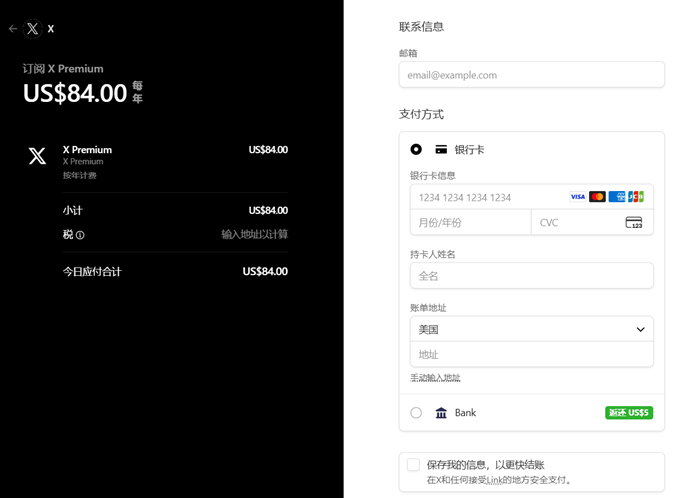Select the 银行卡 payment radio button
680x498 pixels.
tap(416, 150)
